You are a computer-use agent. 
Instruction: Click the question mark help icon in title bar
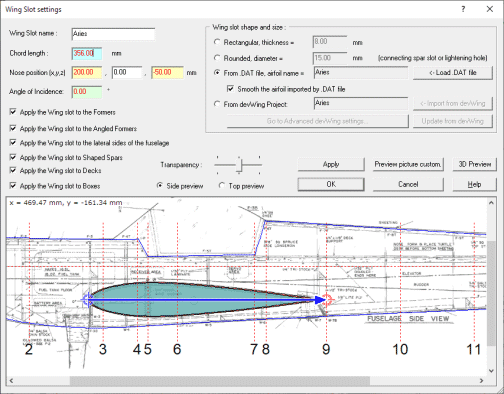[463, 9]
